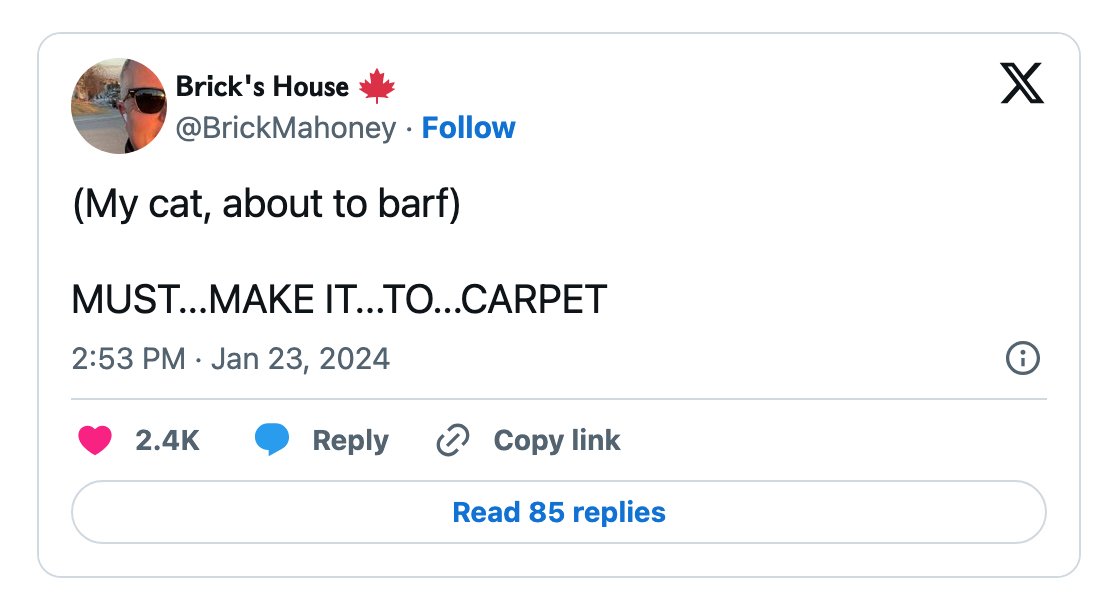Open the Brick's House profile avatar

(119, 106)
